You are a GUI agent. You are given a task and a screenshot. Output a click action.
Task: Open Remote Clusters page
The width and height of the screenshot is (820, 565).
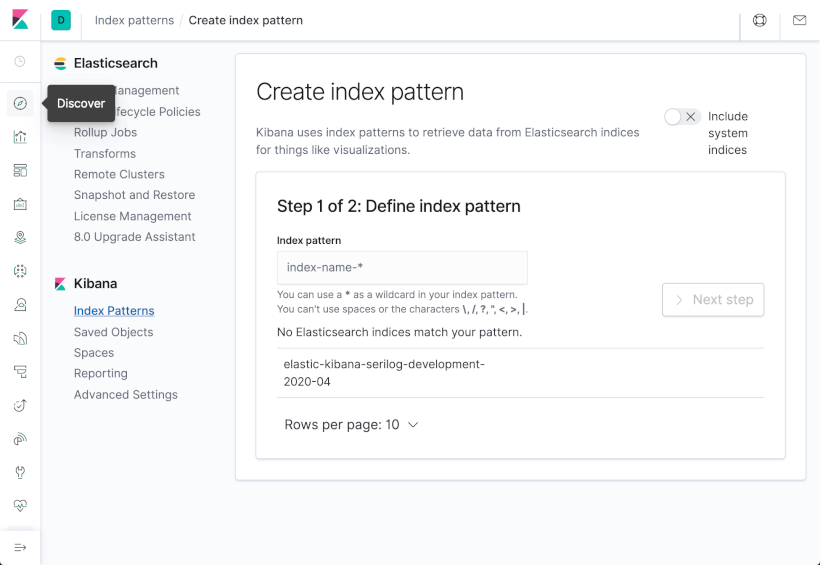(119, 174)
